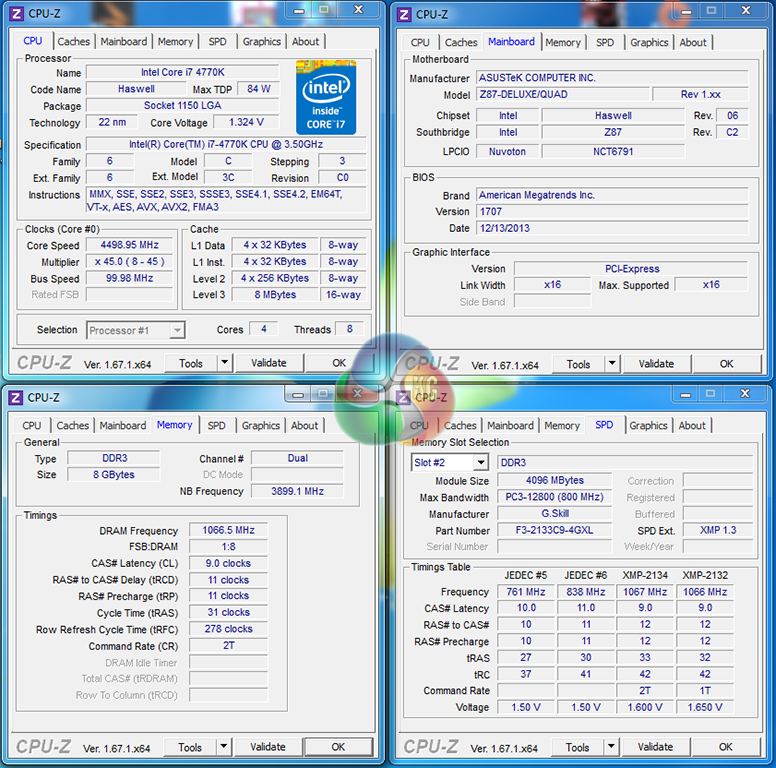
Task: Click the DRAM Frequency value 1066.5 MHz
Action: [229, 530]
